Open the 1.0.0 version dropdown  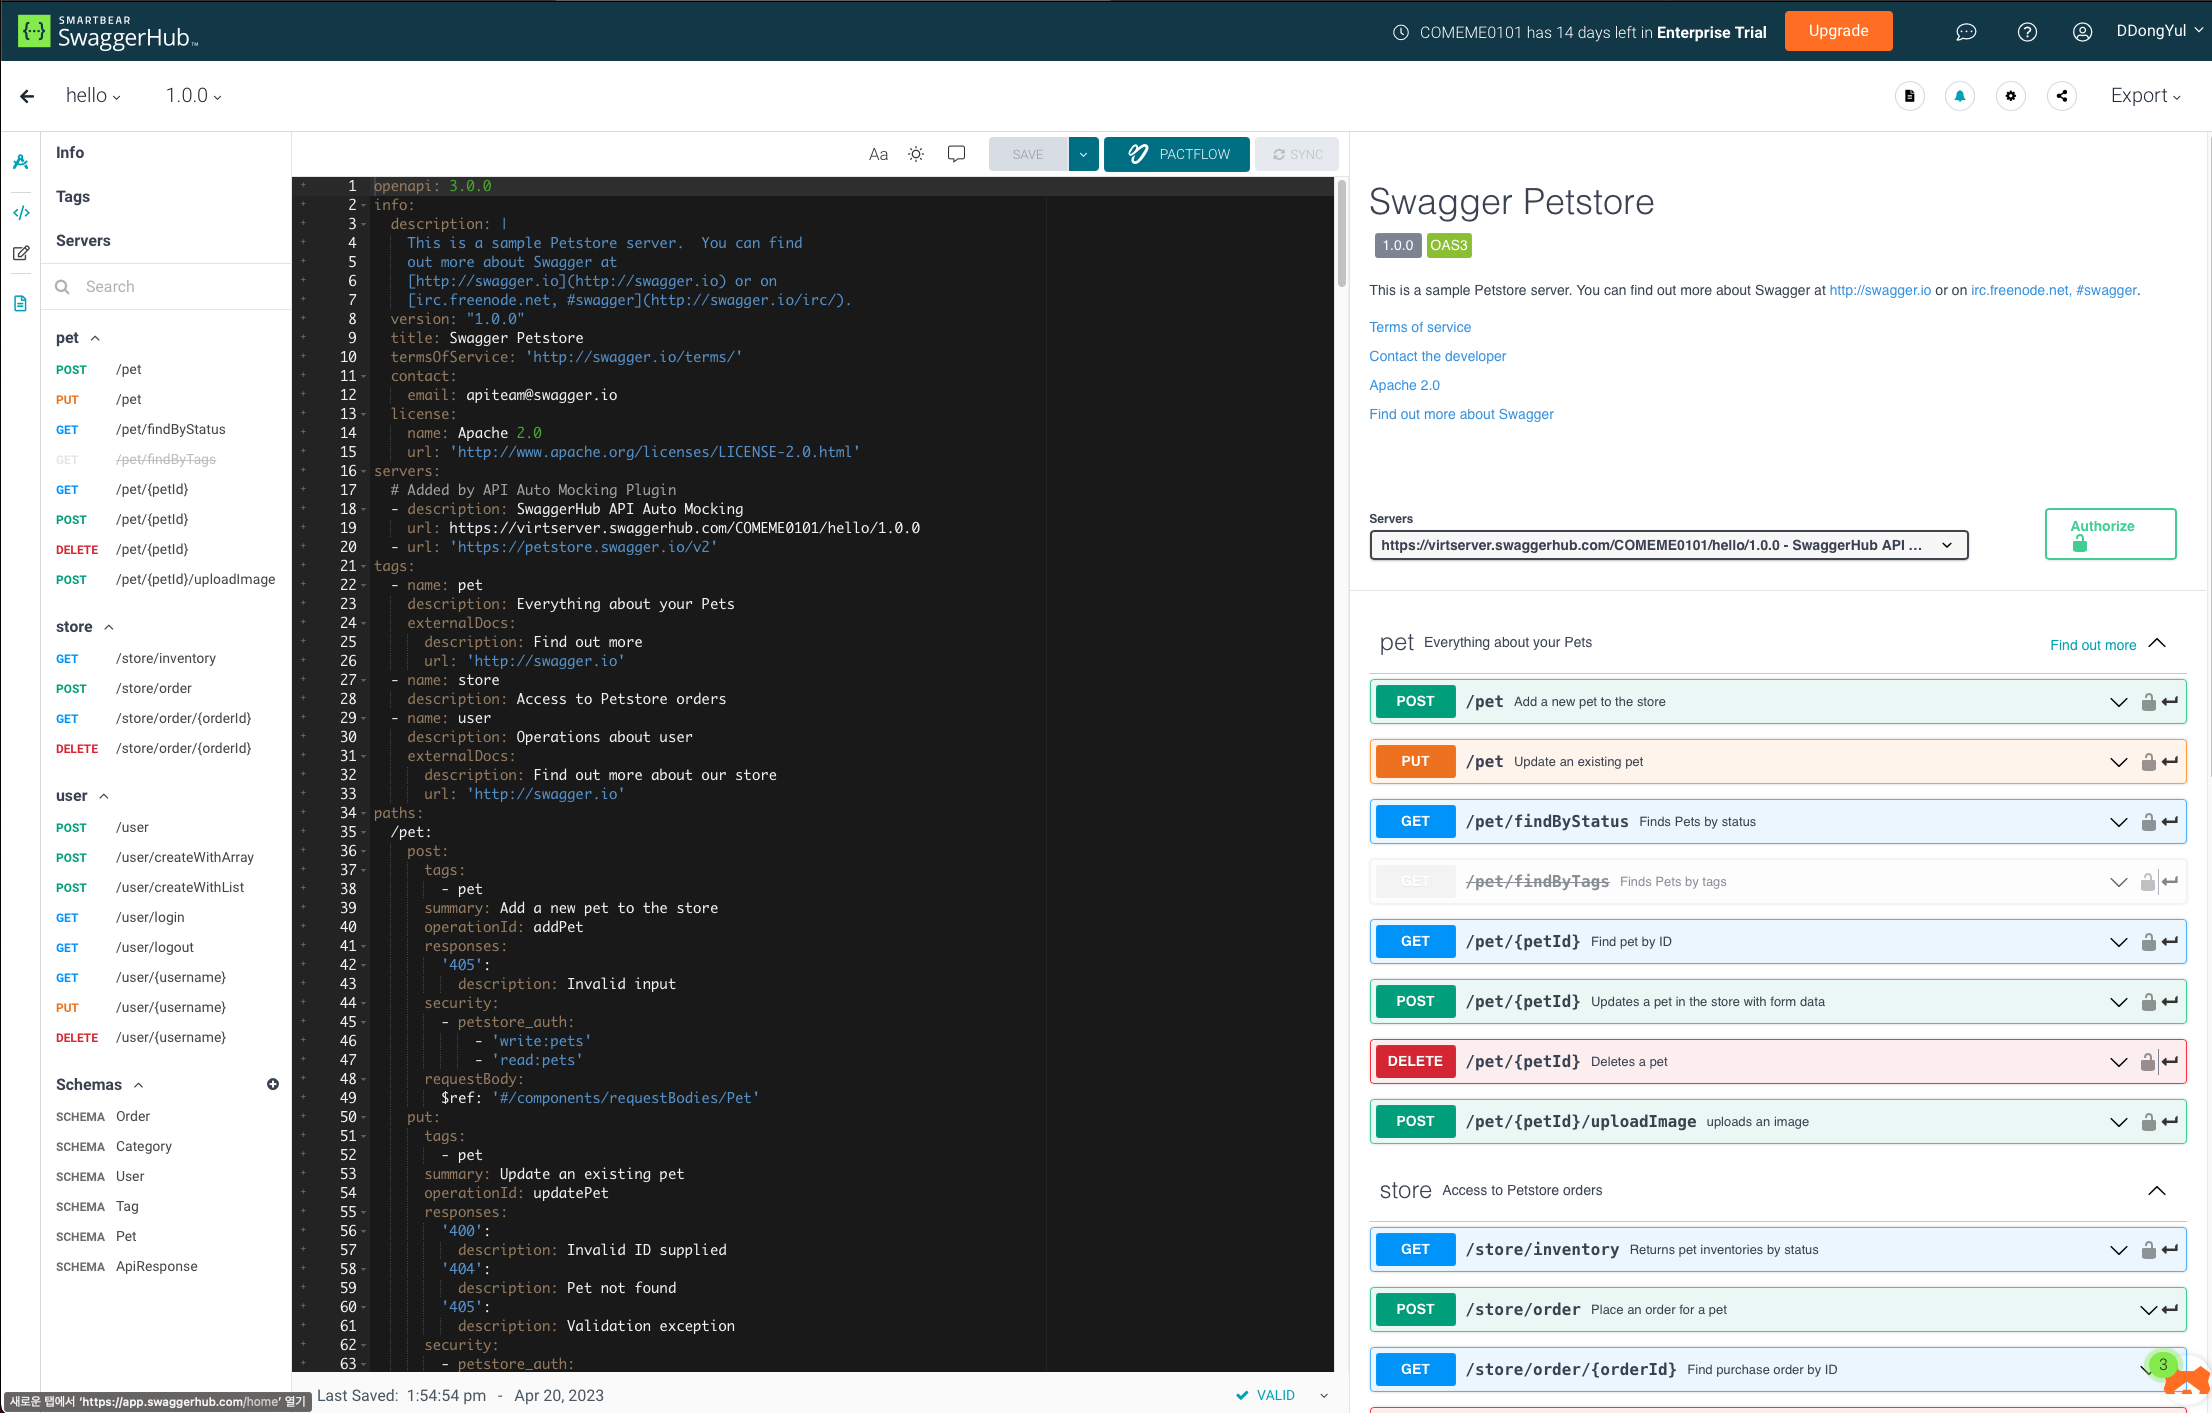tap(194, 96)
